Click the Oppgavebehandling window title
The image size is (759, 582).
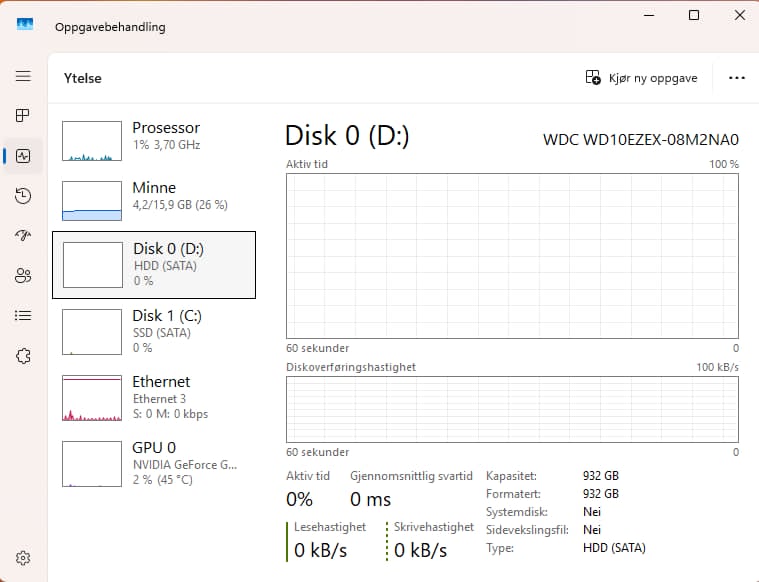[x=110, y=27]
